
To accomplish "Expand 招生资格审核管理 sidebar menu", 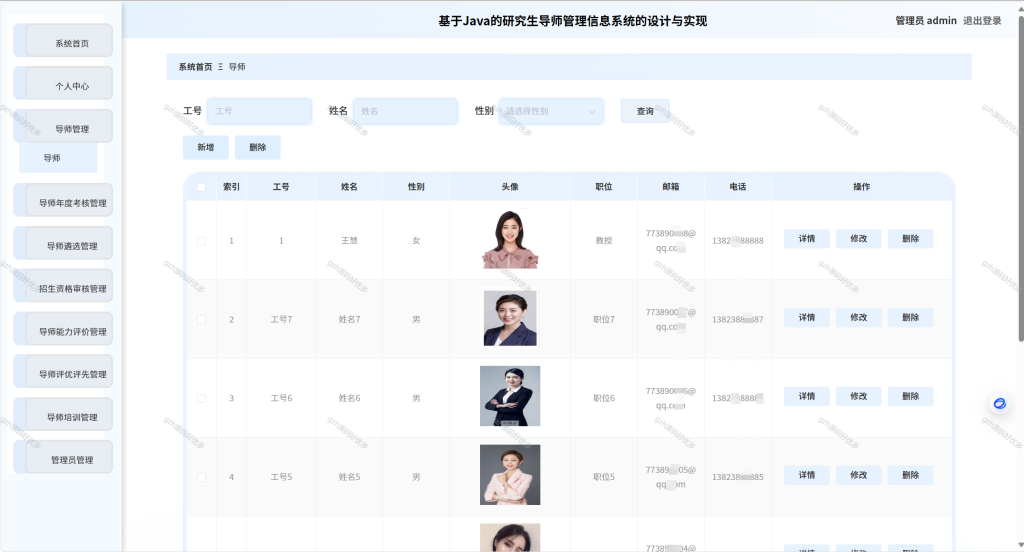I will pyautogui.click(x=69, y=285).
